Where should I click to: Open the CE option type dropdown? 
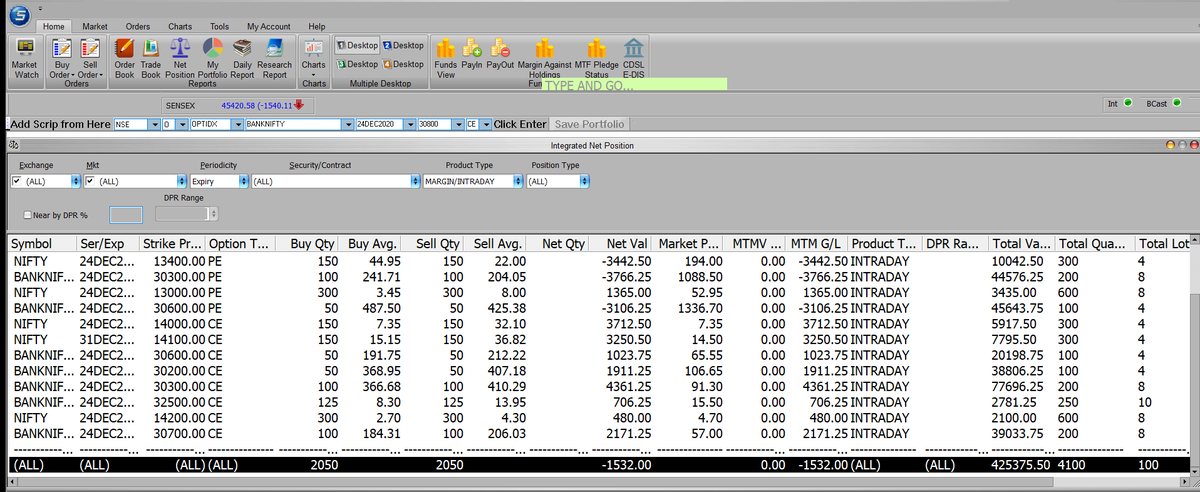click(485, 124)
